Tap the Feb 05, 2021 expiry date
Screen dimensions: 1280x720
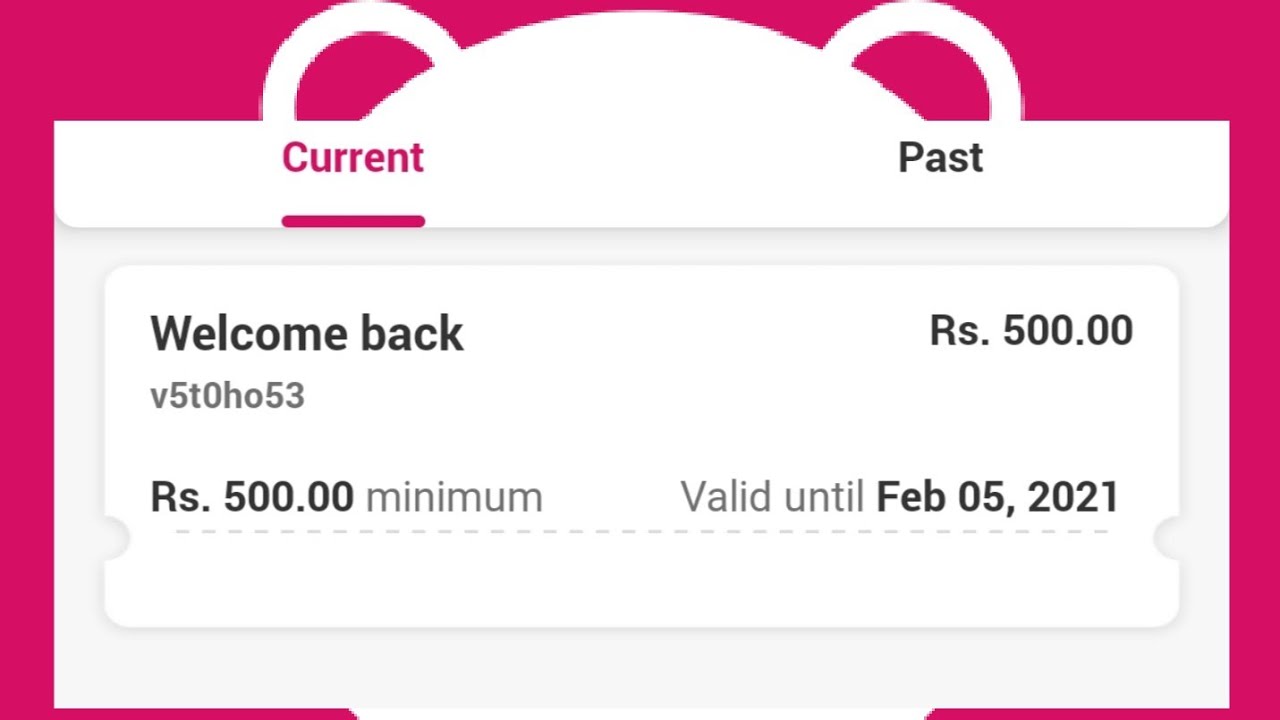click(997, 497)
